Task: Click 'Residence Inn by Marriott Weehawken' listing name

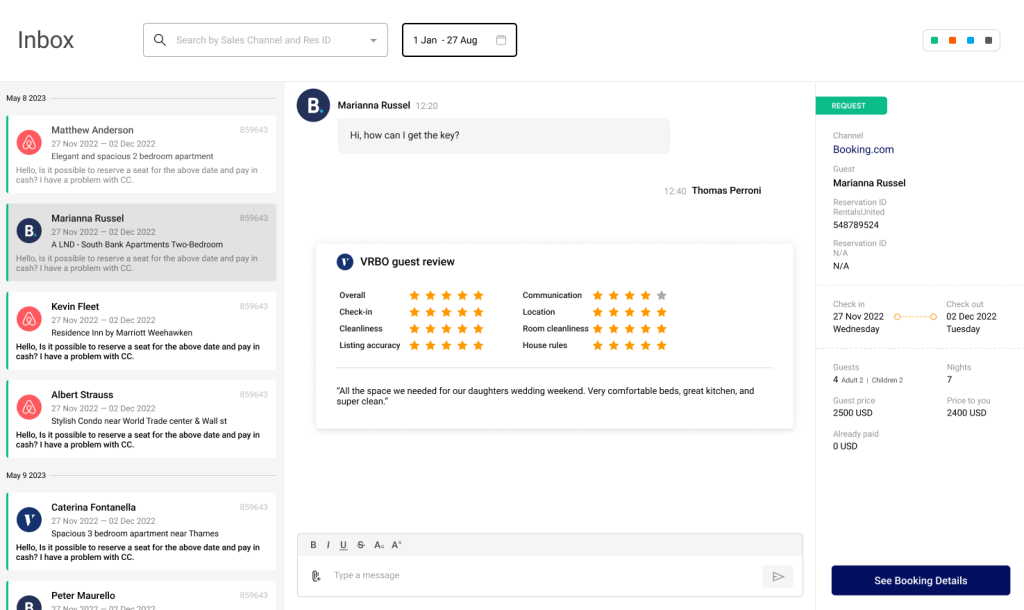Action: [x=122, y=332]
